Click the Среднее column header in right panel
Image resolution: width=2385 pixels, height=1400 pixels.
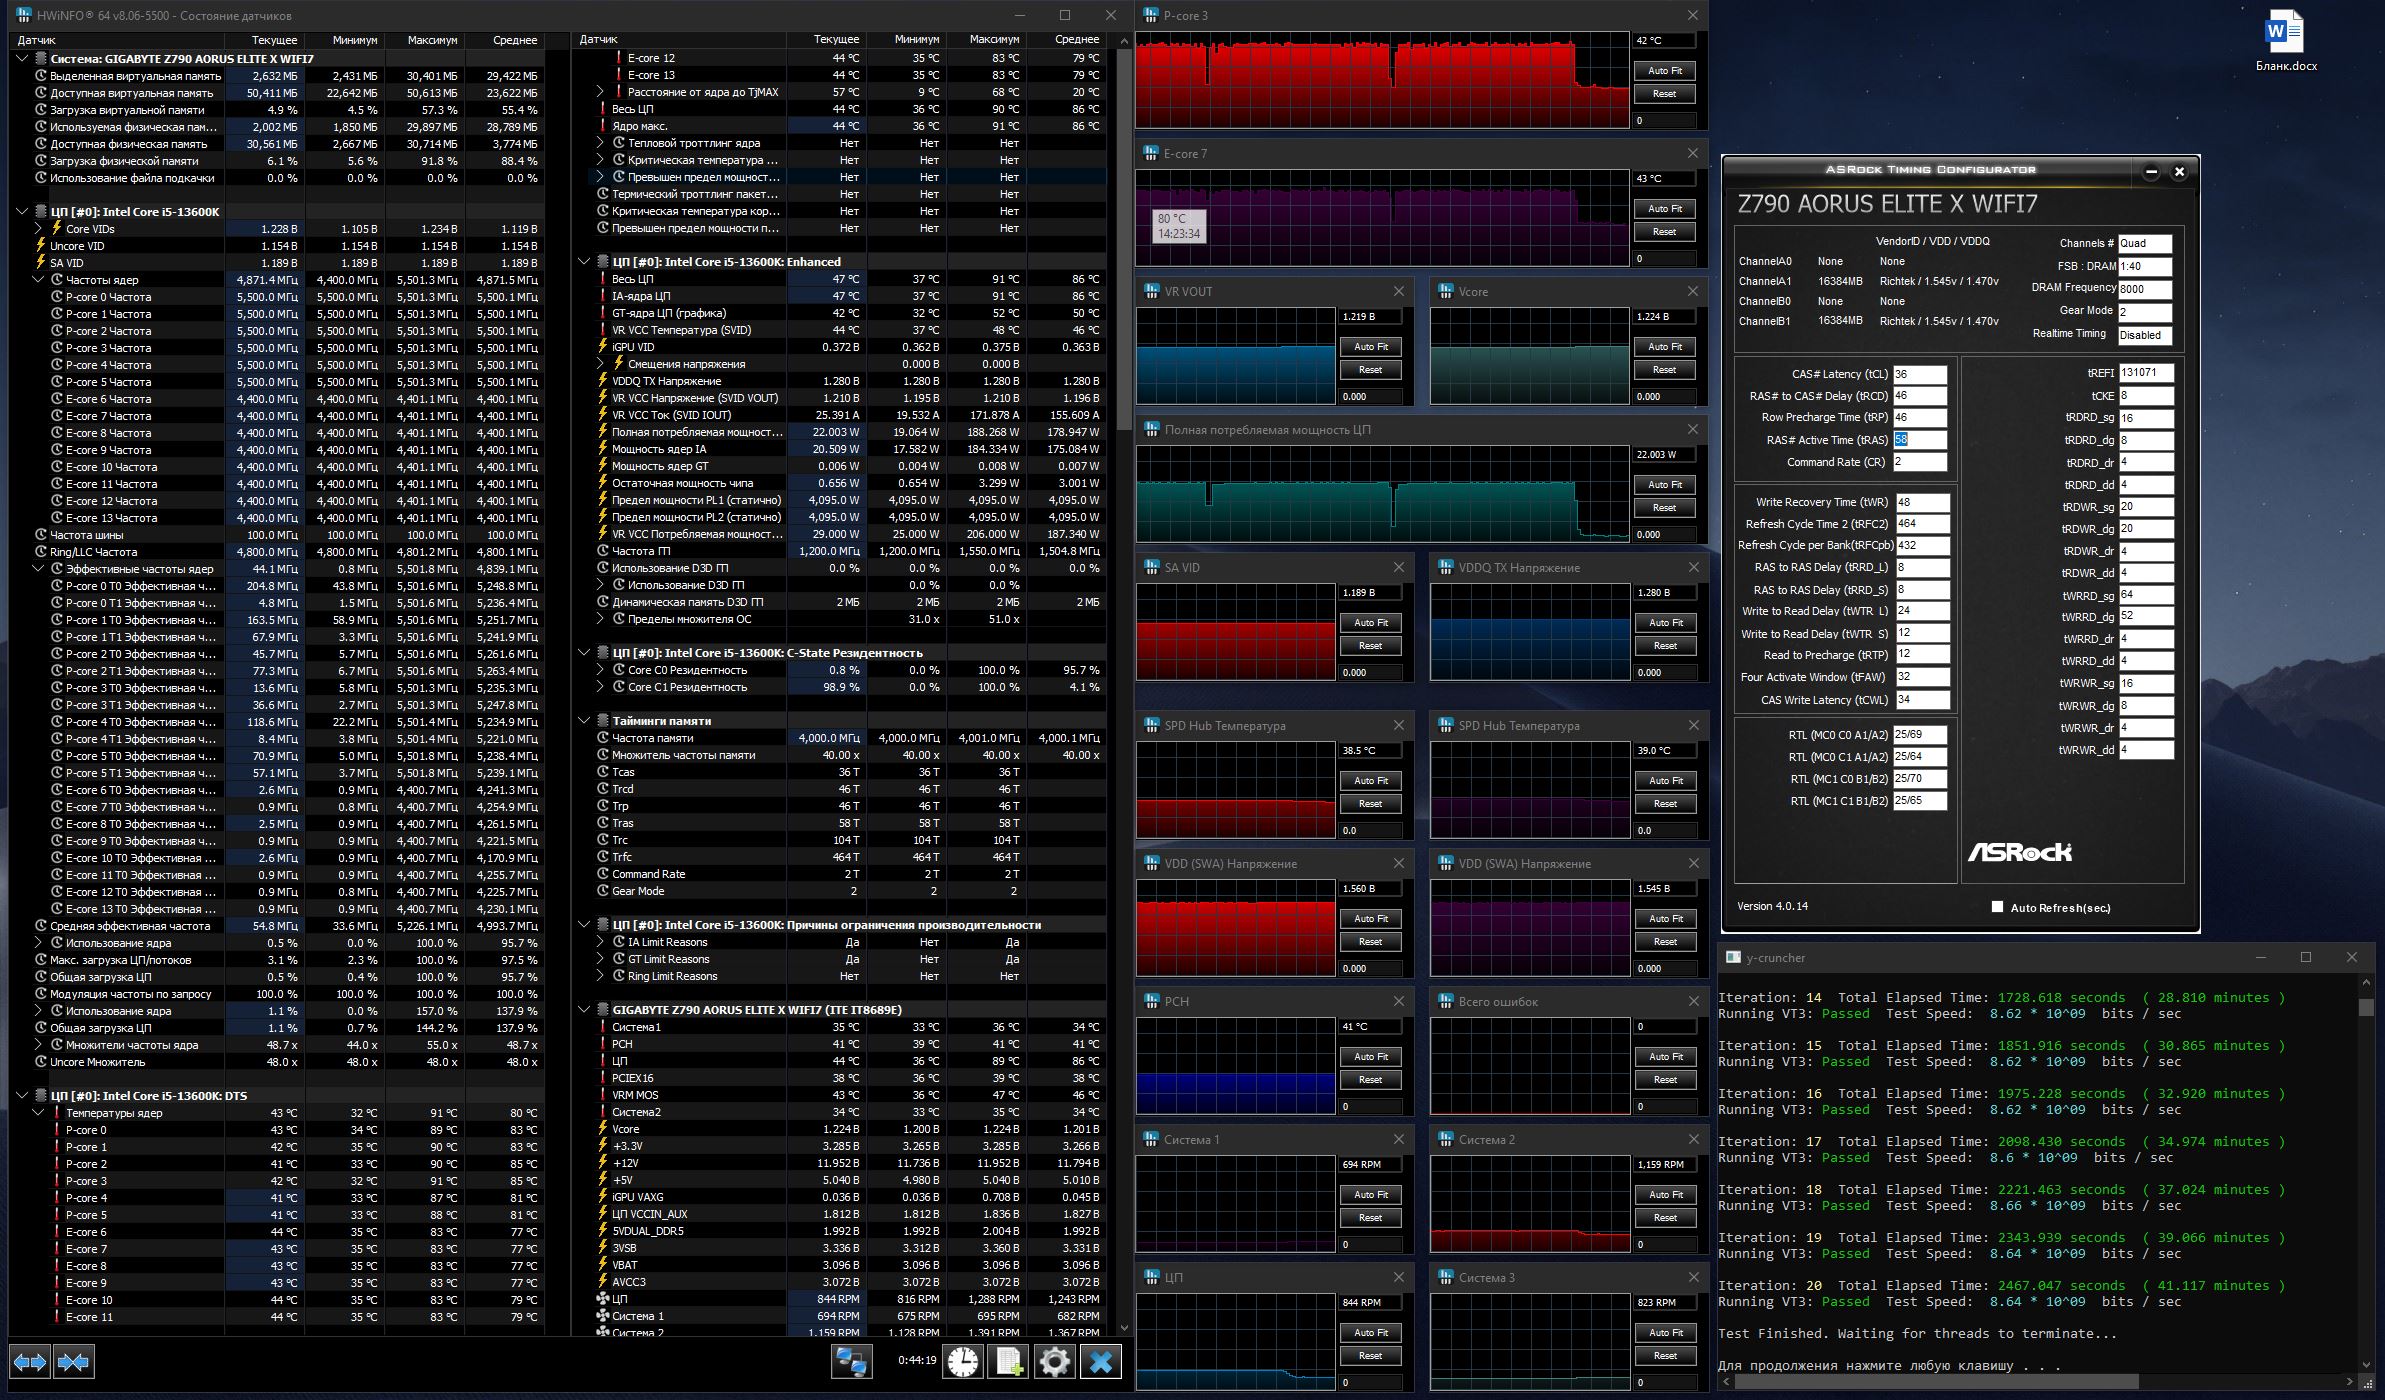tap(1076, 39)
